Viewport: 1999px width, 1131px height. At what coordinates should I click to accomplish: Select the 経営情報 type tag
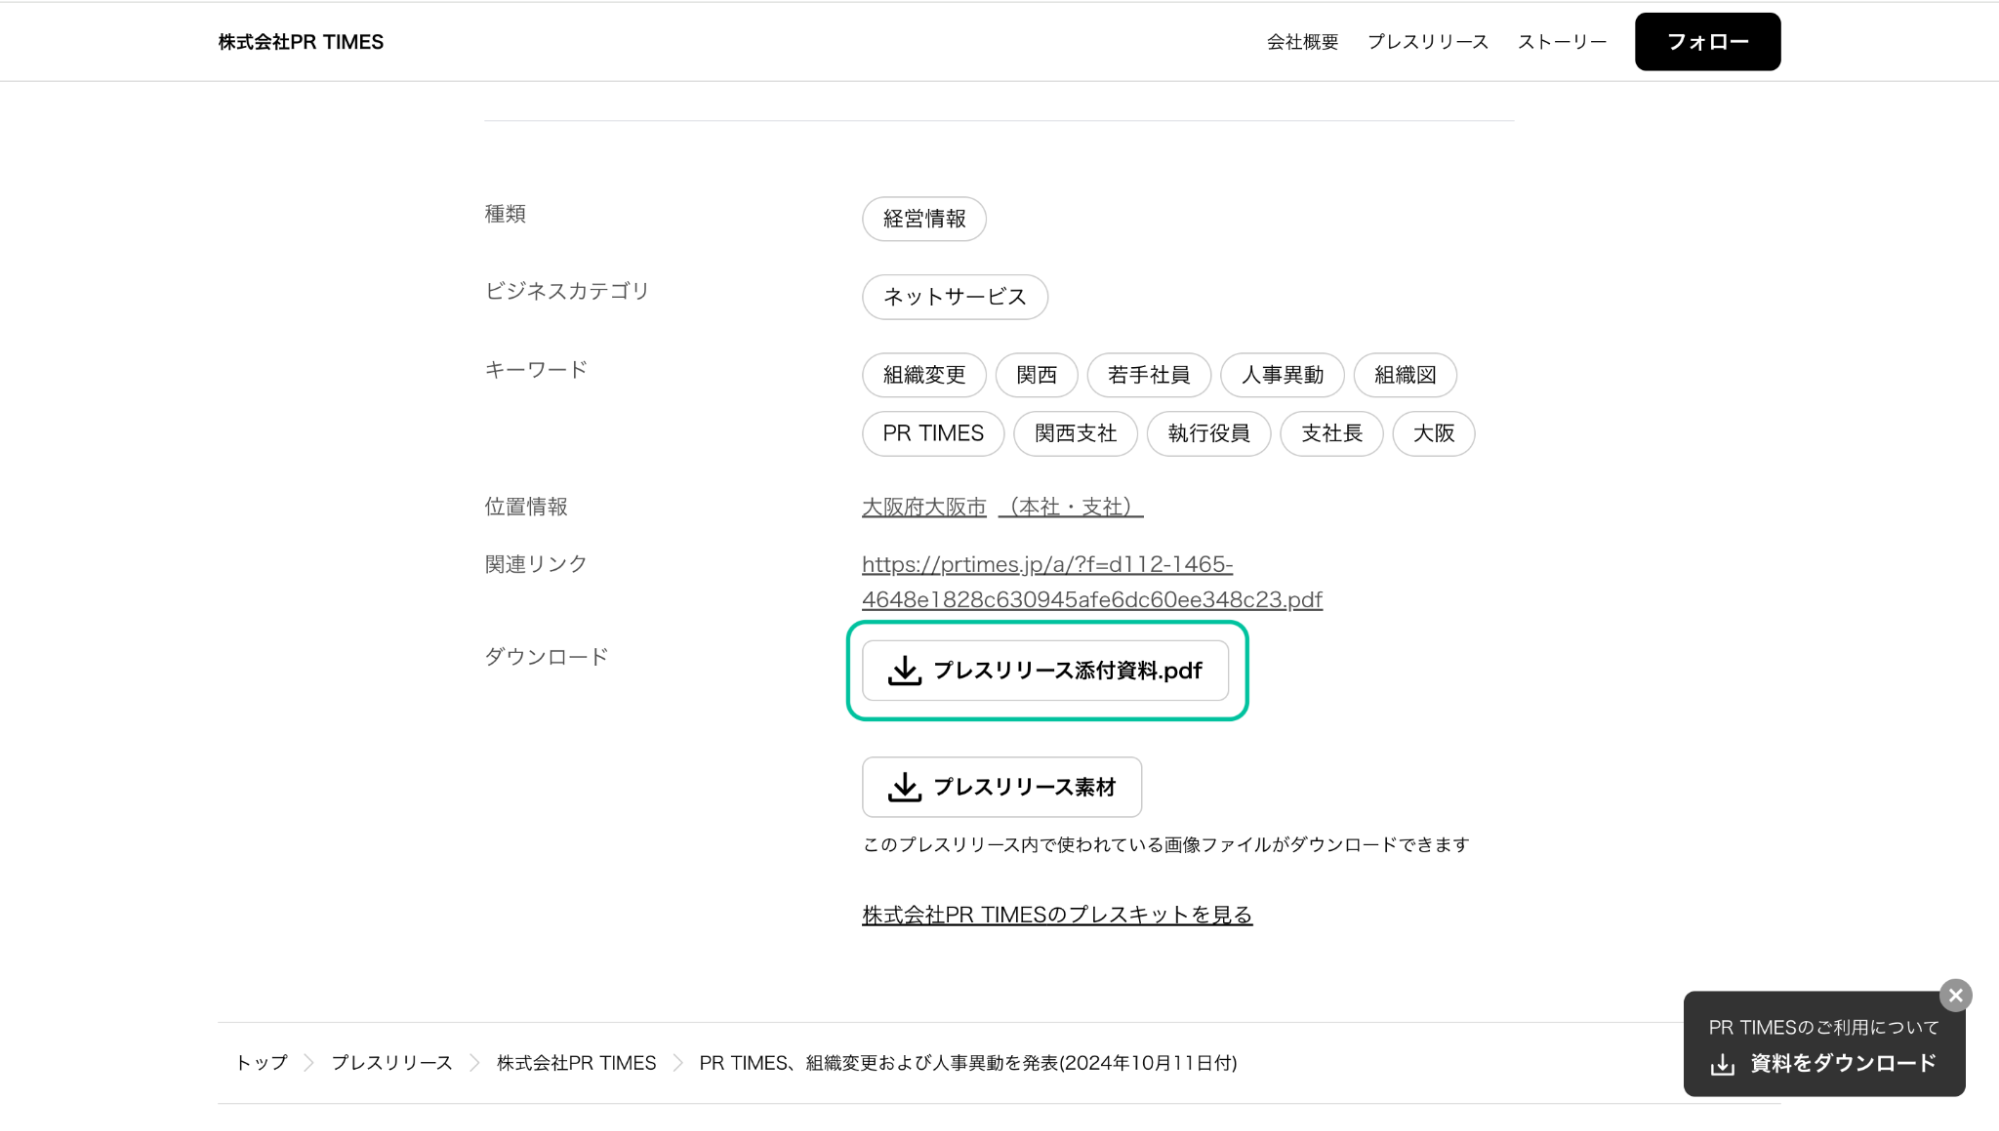(924, 219)
